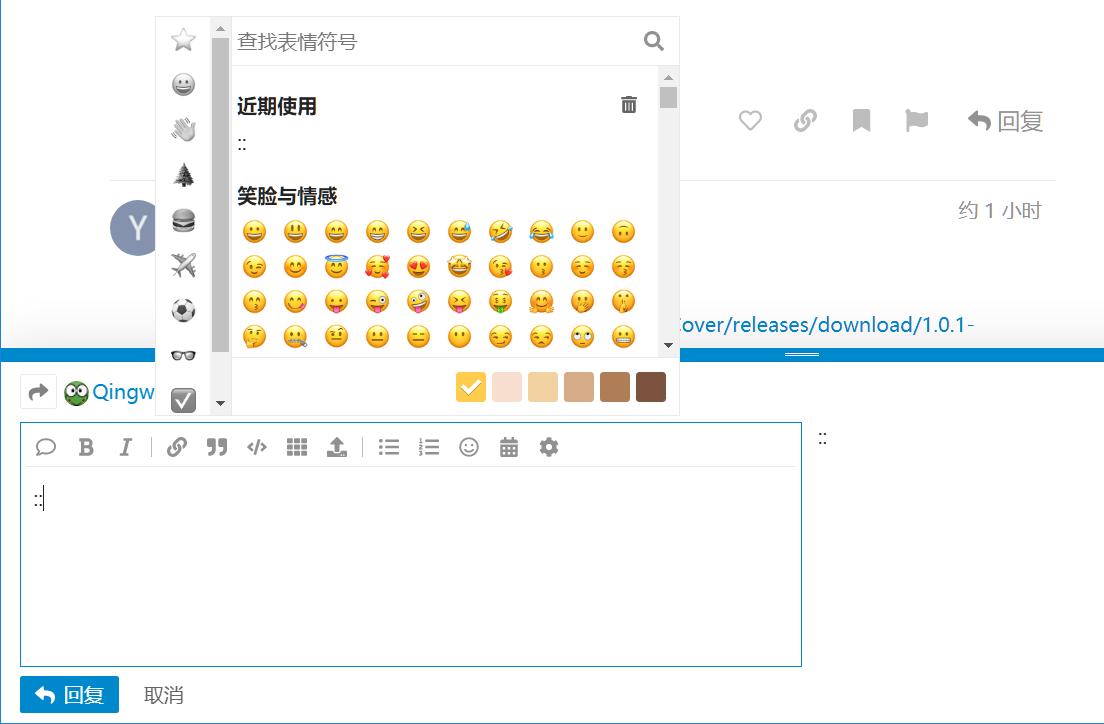Click the reply-type arrow button beside Qingw
The width and height of the screenshot is (1104, 724).
[38, 392]
